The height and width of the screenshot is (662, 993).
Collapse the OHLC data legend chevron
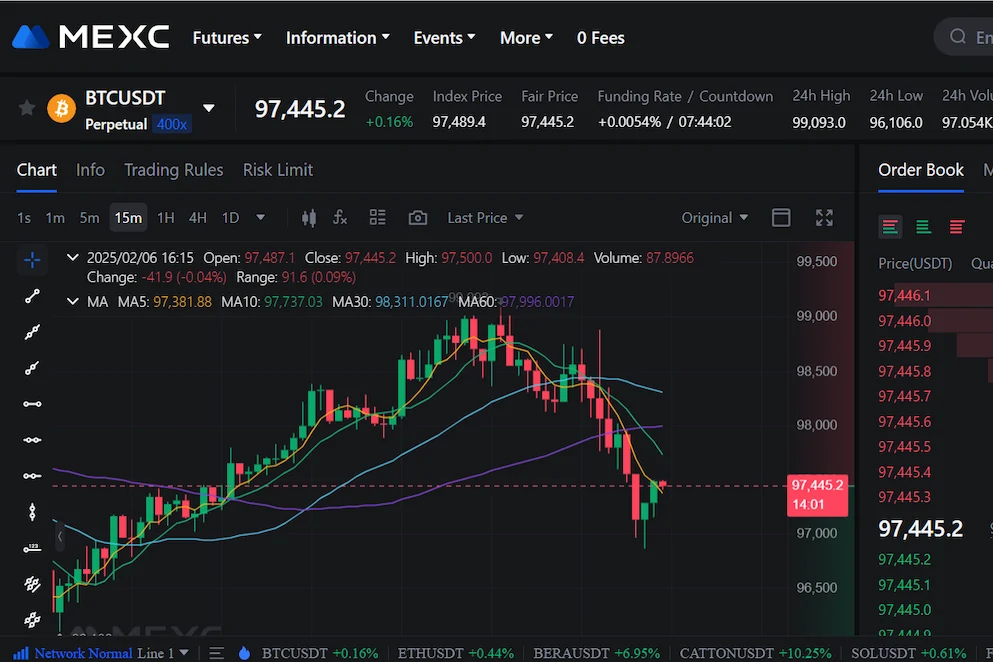pyautogui.click(x=73, y=258)
